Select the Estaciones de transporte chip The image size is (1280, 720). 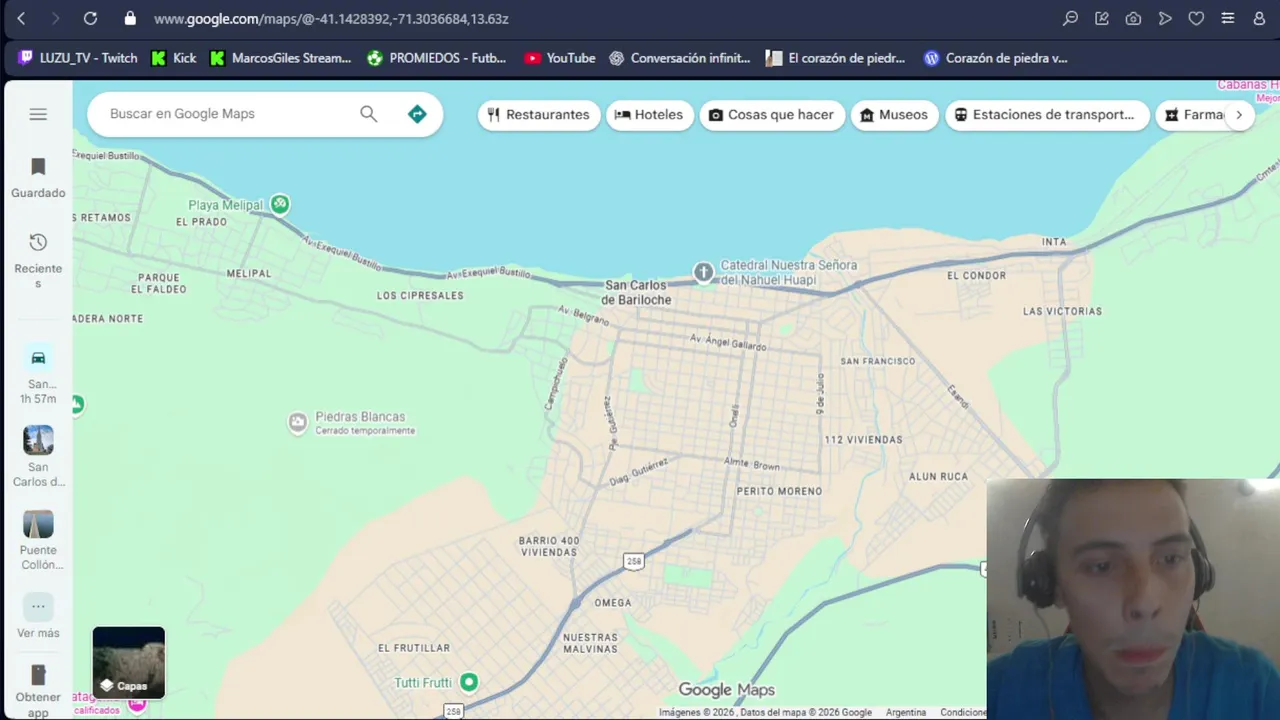coord(1047,115)
